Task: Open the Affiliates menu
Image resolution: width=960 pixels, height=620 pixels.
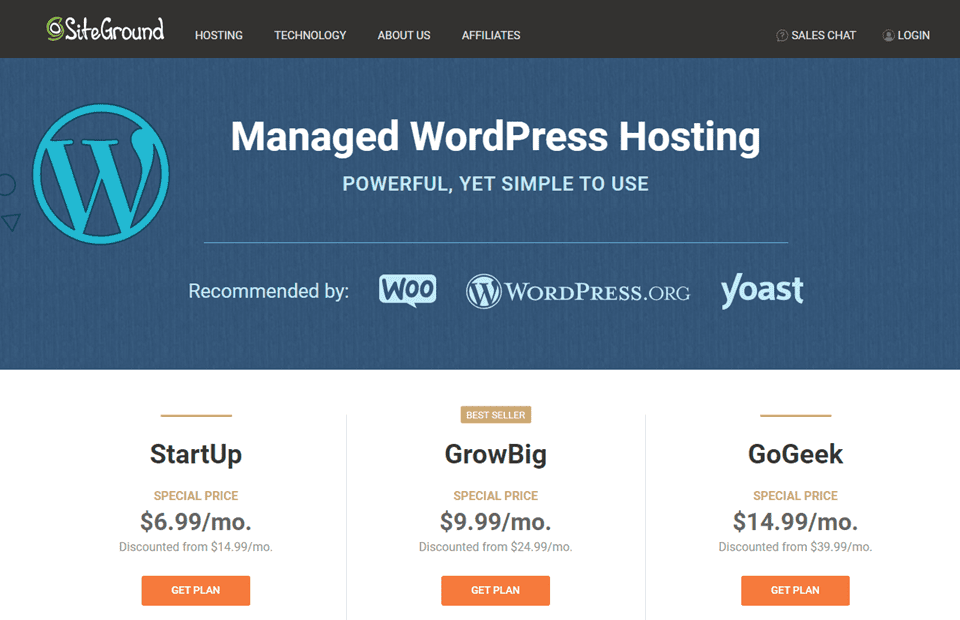Action: click(x=490, y=35)
